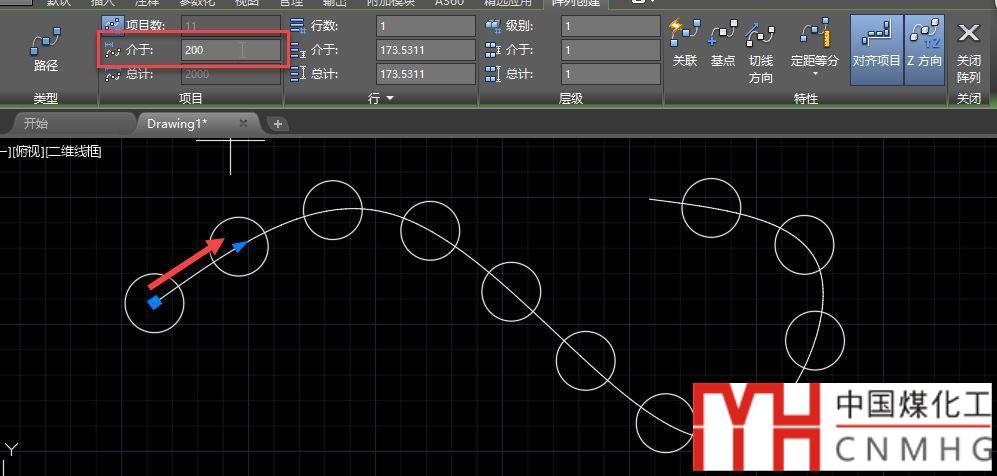Select the Drawing1* document tab

[176, 124]
